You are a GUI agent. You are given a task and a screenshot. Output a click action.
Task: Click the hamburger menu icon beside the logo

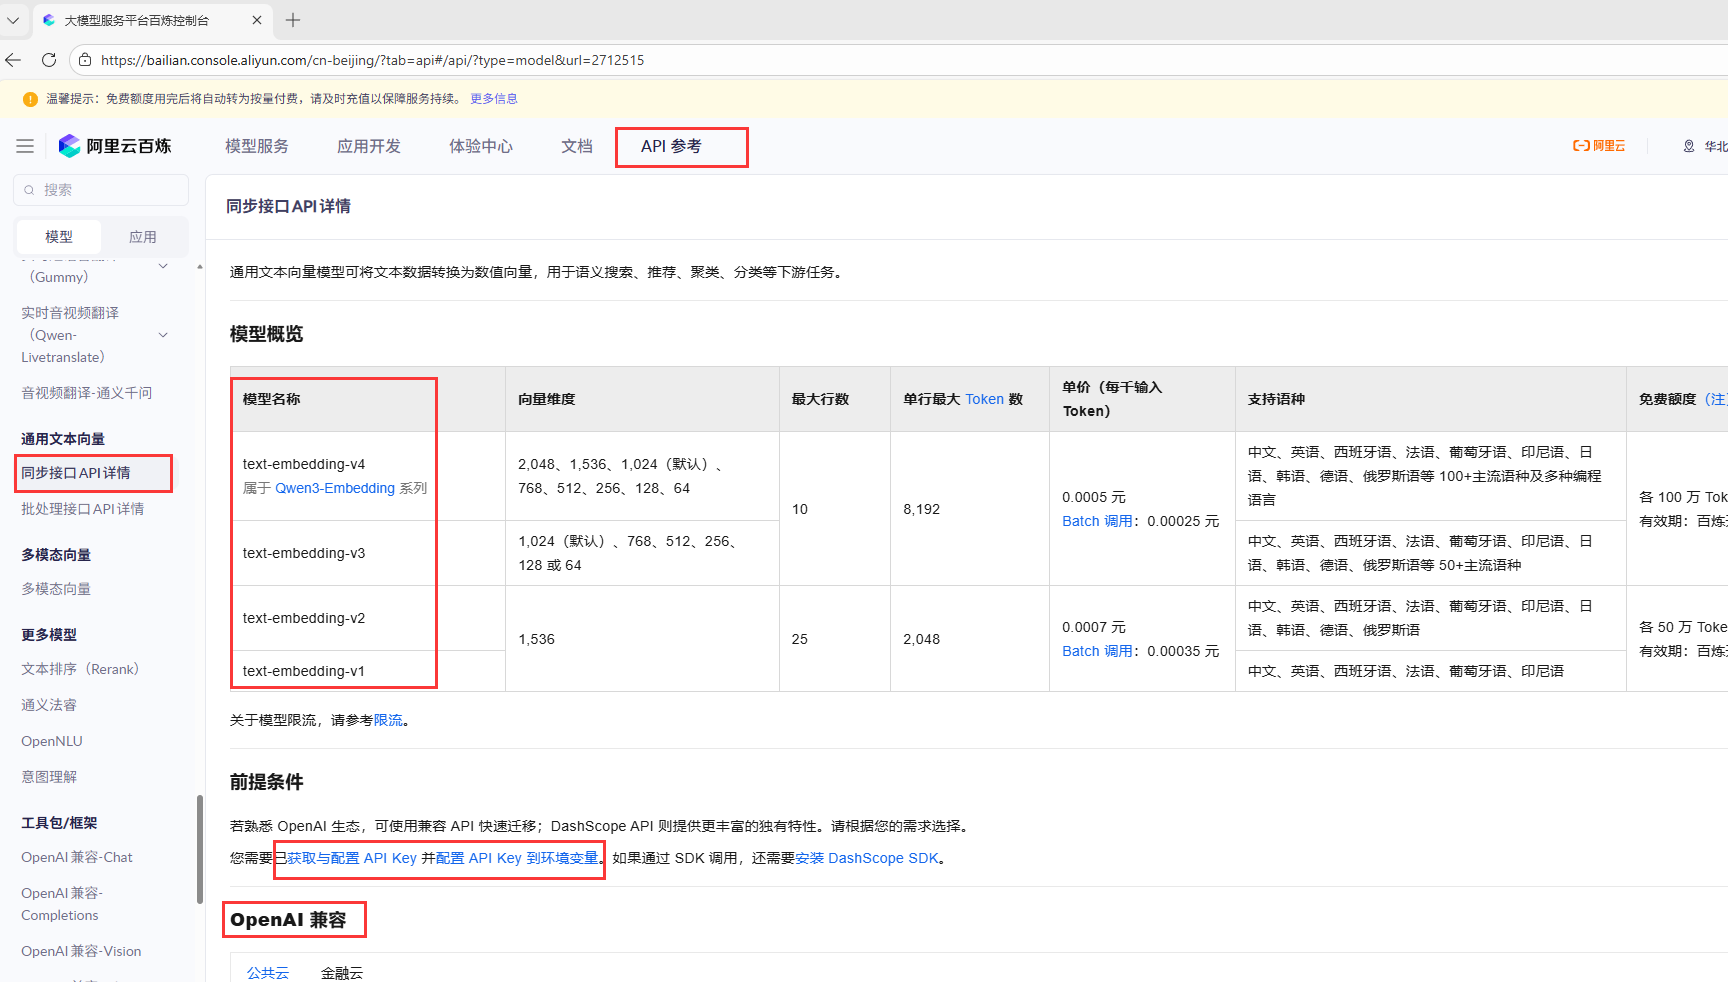click(25, 146)
